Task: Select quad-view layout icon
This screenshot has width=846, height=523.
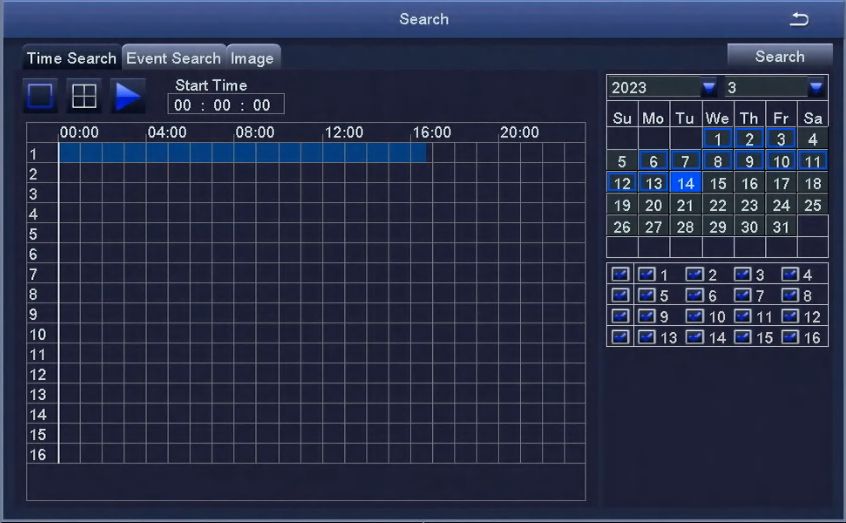Action: (x=84, y=96)
